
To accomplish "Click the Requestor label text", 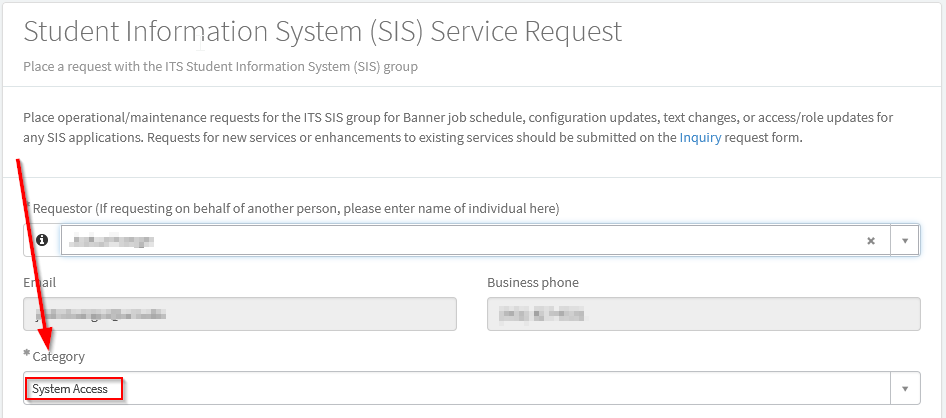I will tap(295, 208).
